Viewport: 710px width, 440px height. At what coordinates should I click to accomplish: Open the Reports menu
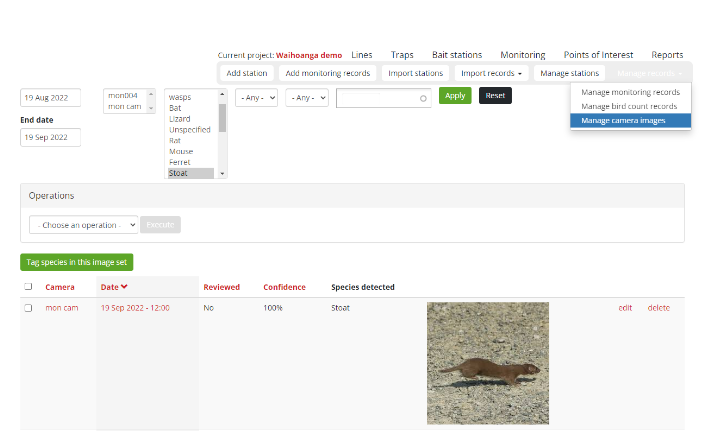667,55
